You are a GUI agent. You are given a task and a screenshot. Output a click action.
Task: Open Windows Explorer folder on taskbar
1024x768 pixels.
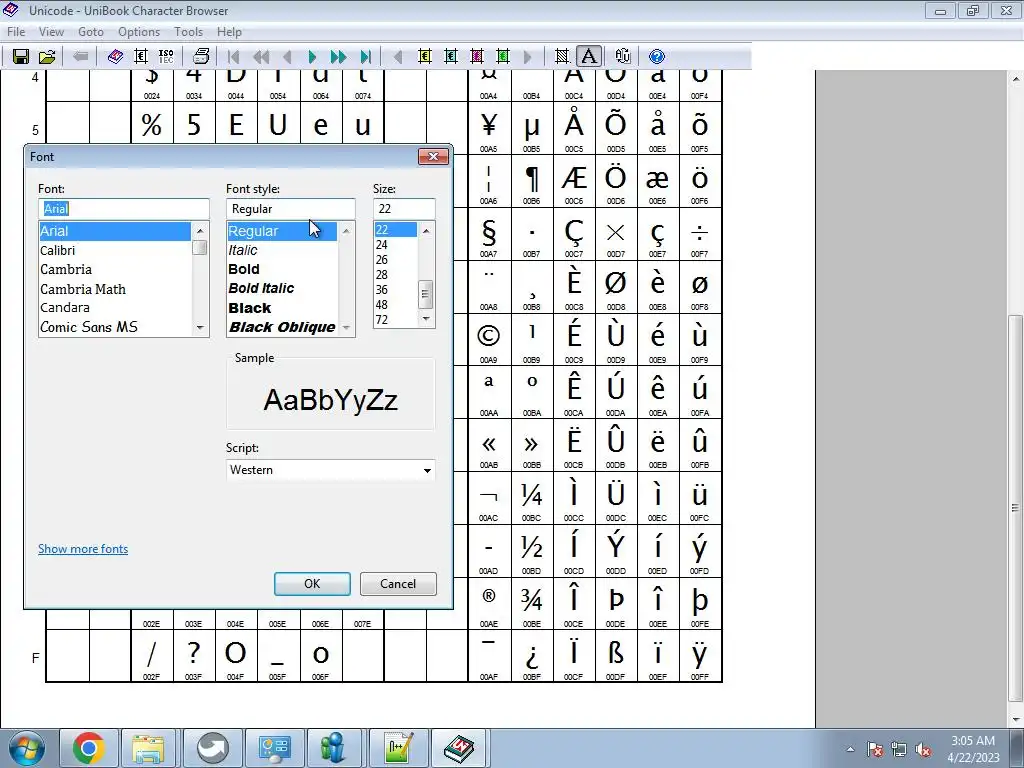coord(148,748)
